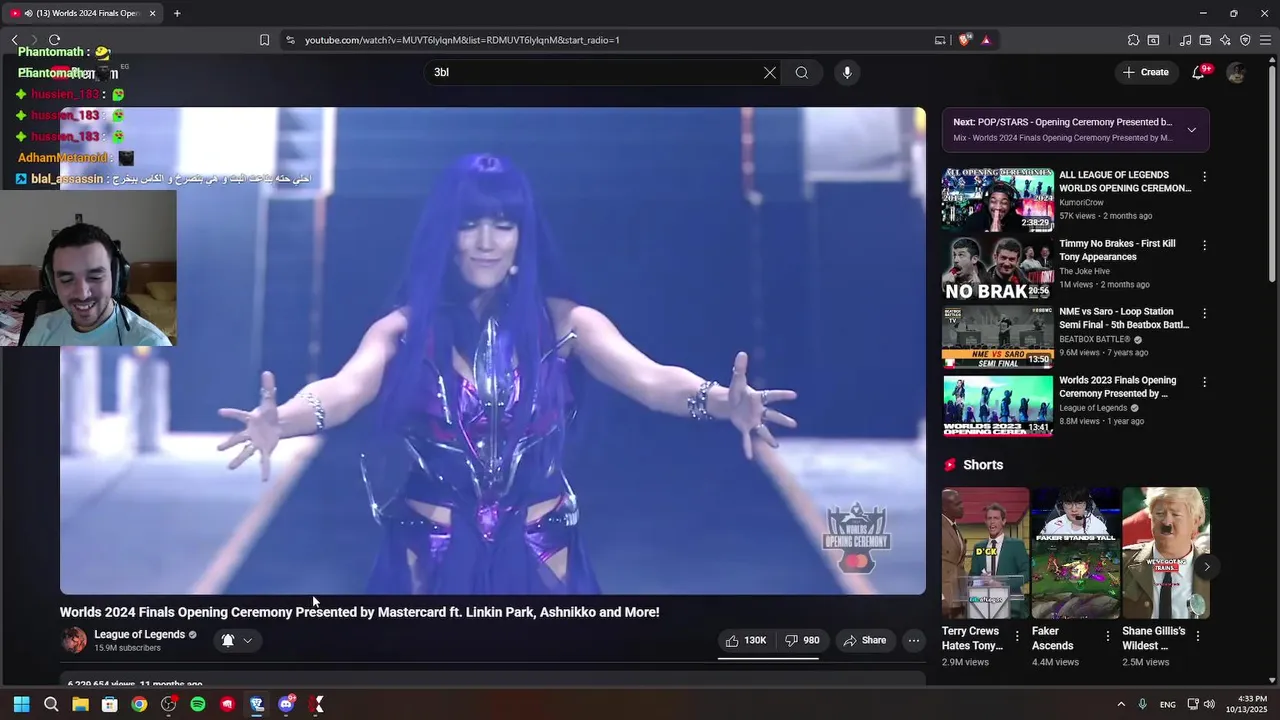Expand the subscription options chevron
This screenshot has height=720, width=1280.
tap(247, 640)
